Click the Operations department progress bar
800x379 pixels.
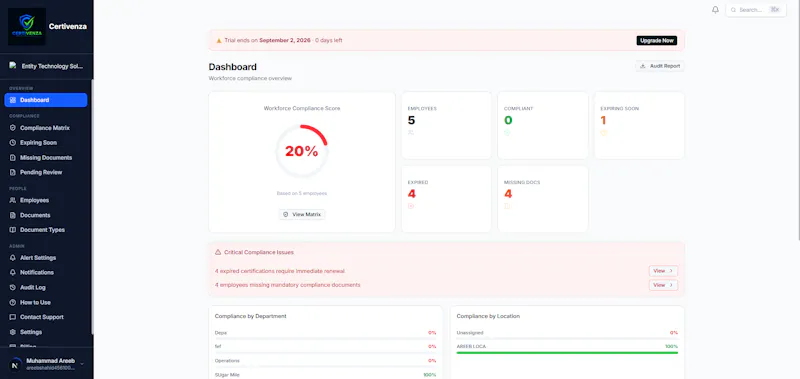326,366
